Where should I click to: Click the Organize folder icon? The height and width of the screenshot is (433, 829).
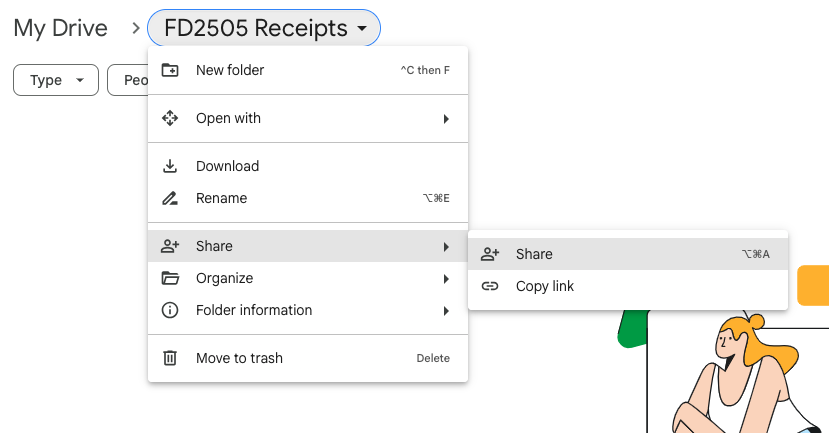[170, 278]
